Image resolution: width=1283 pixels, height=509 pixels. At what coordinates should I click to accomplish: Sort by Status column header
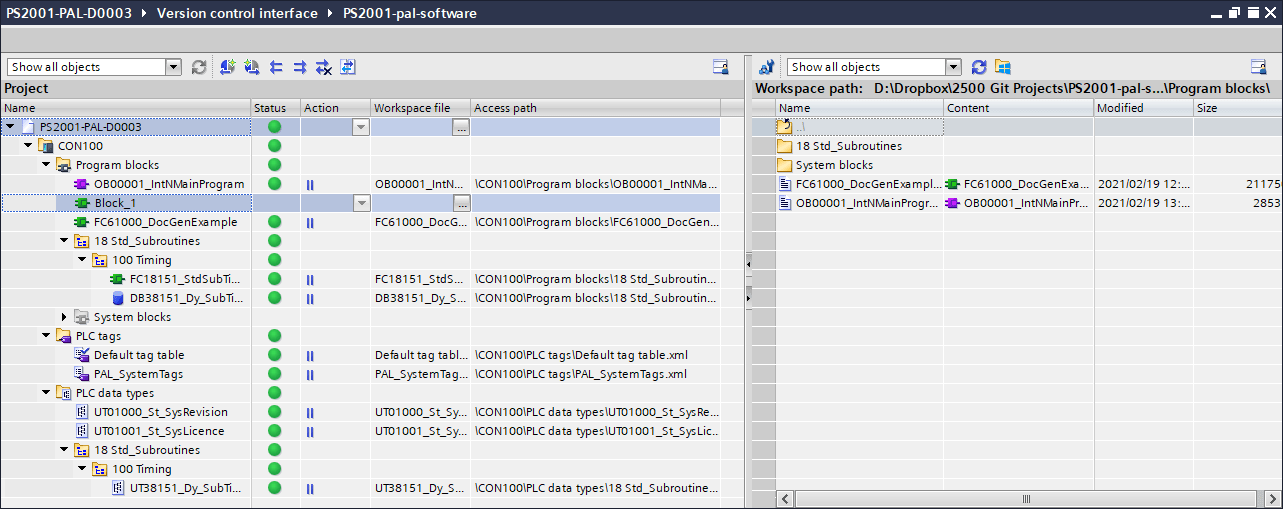click(x=275, y=108)
